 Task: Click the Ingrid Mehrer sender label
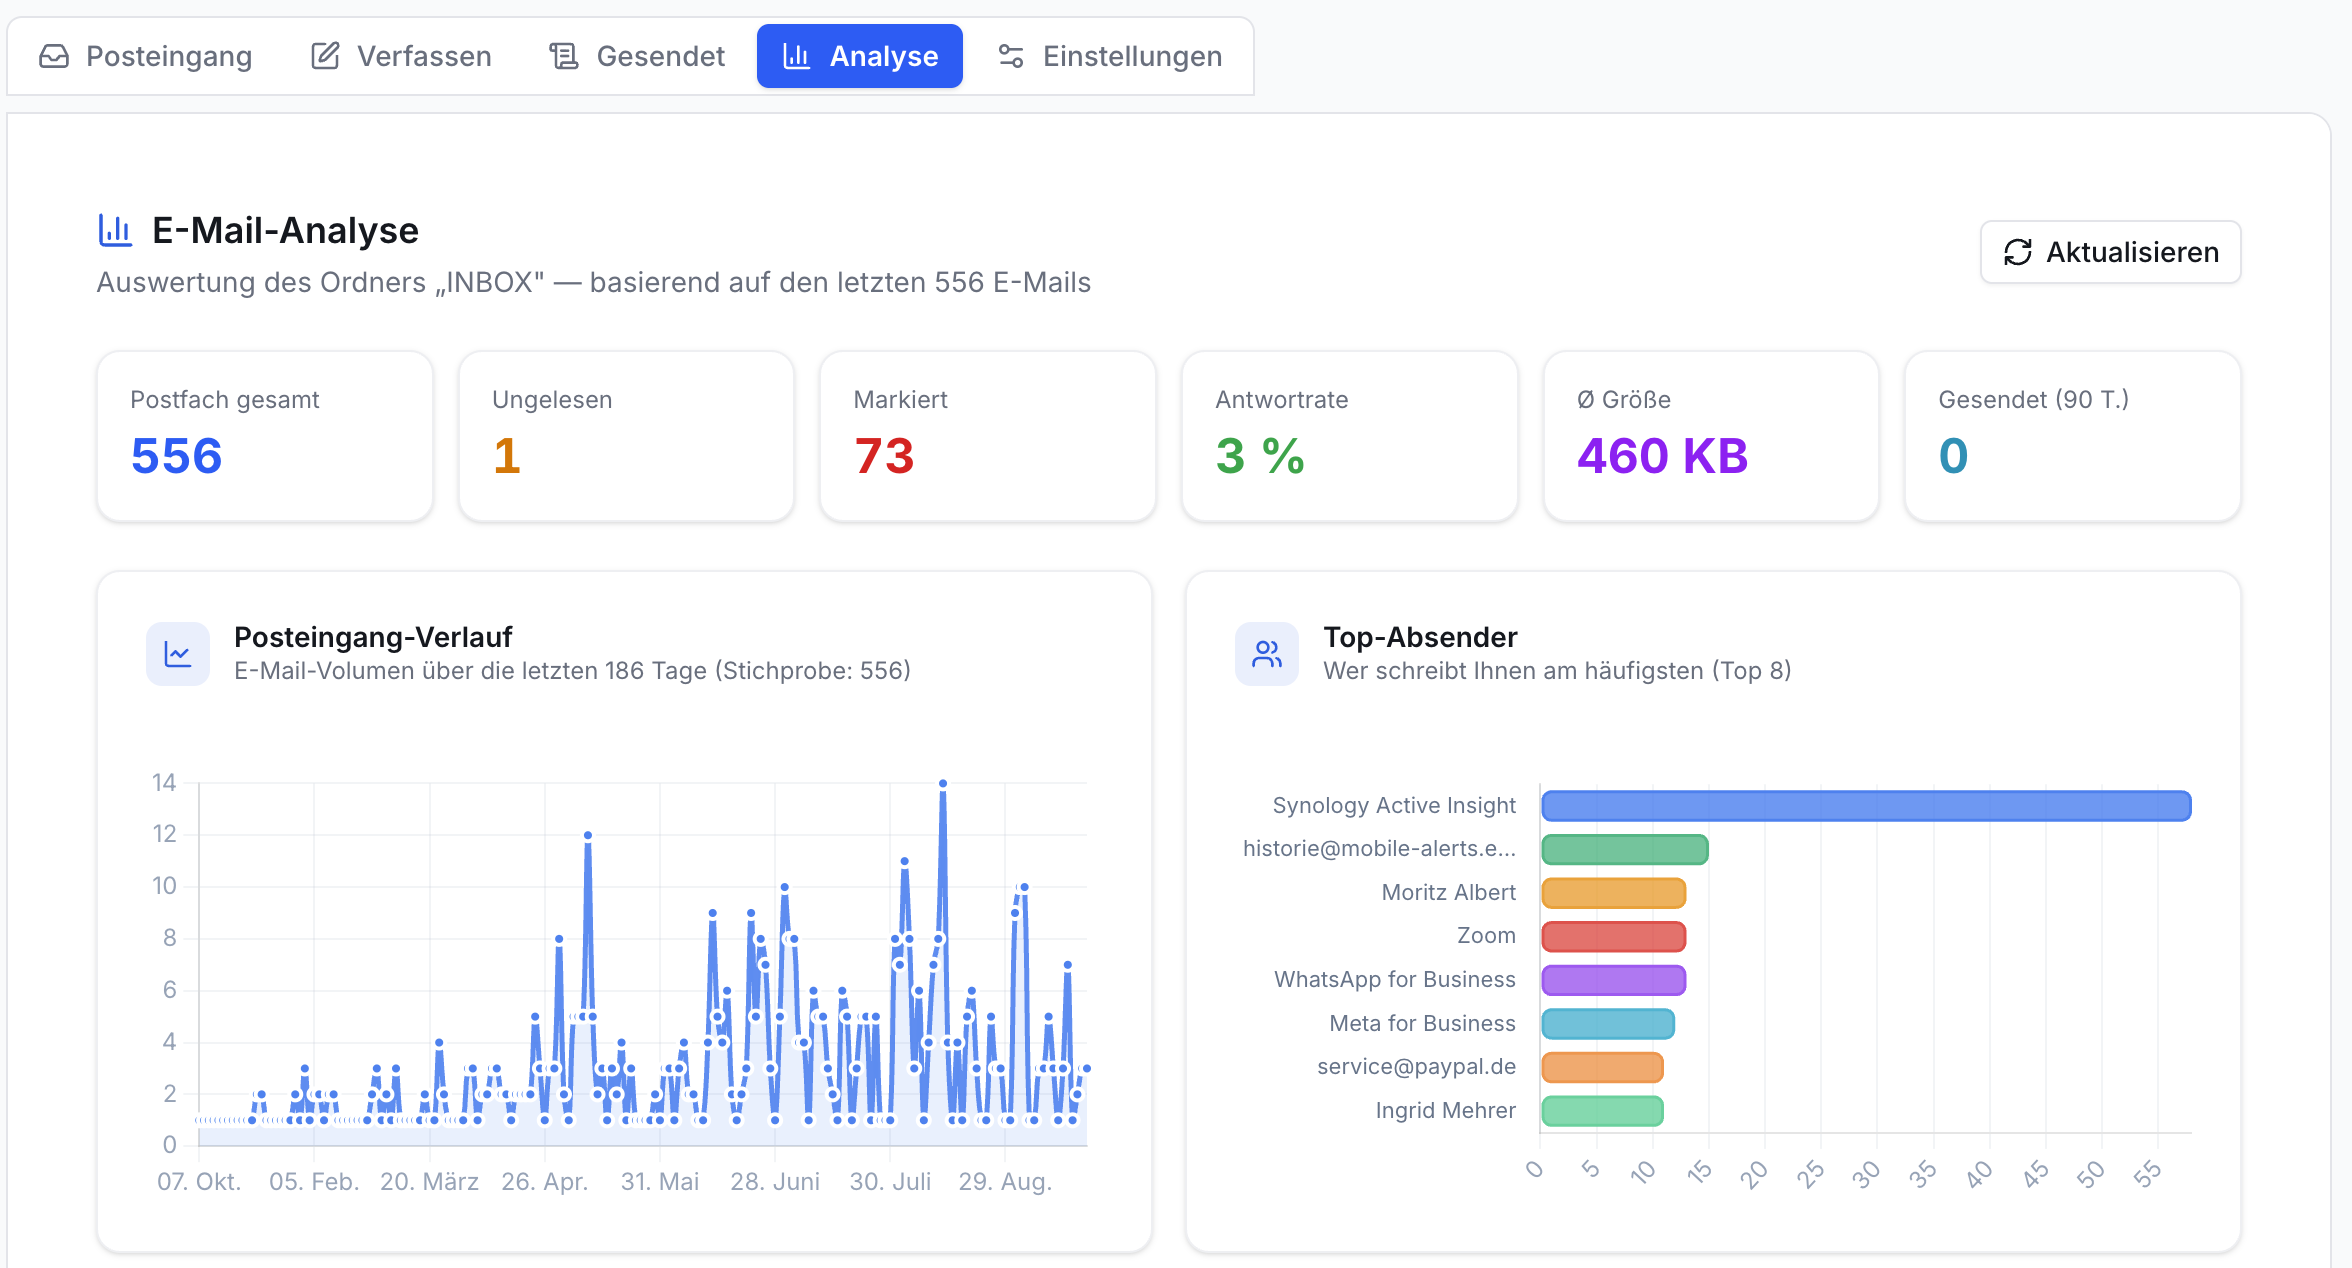pos(1446,1111)
